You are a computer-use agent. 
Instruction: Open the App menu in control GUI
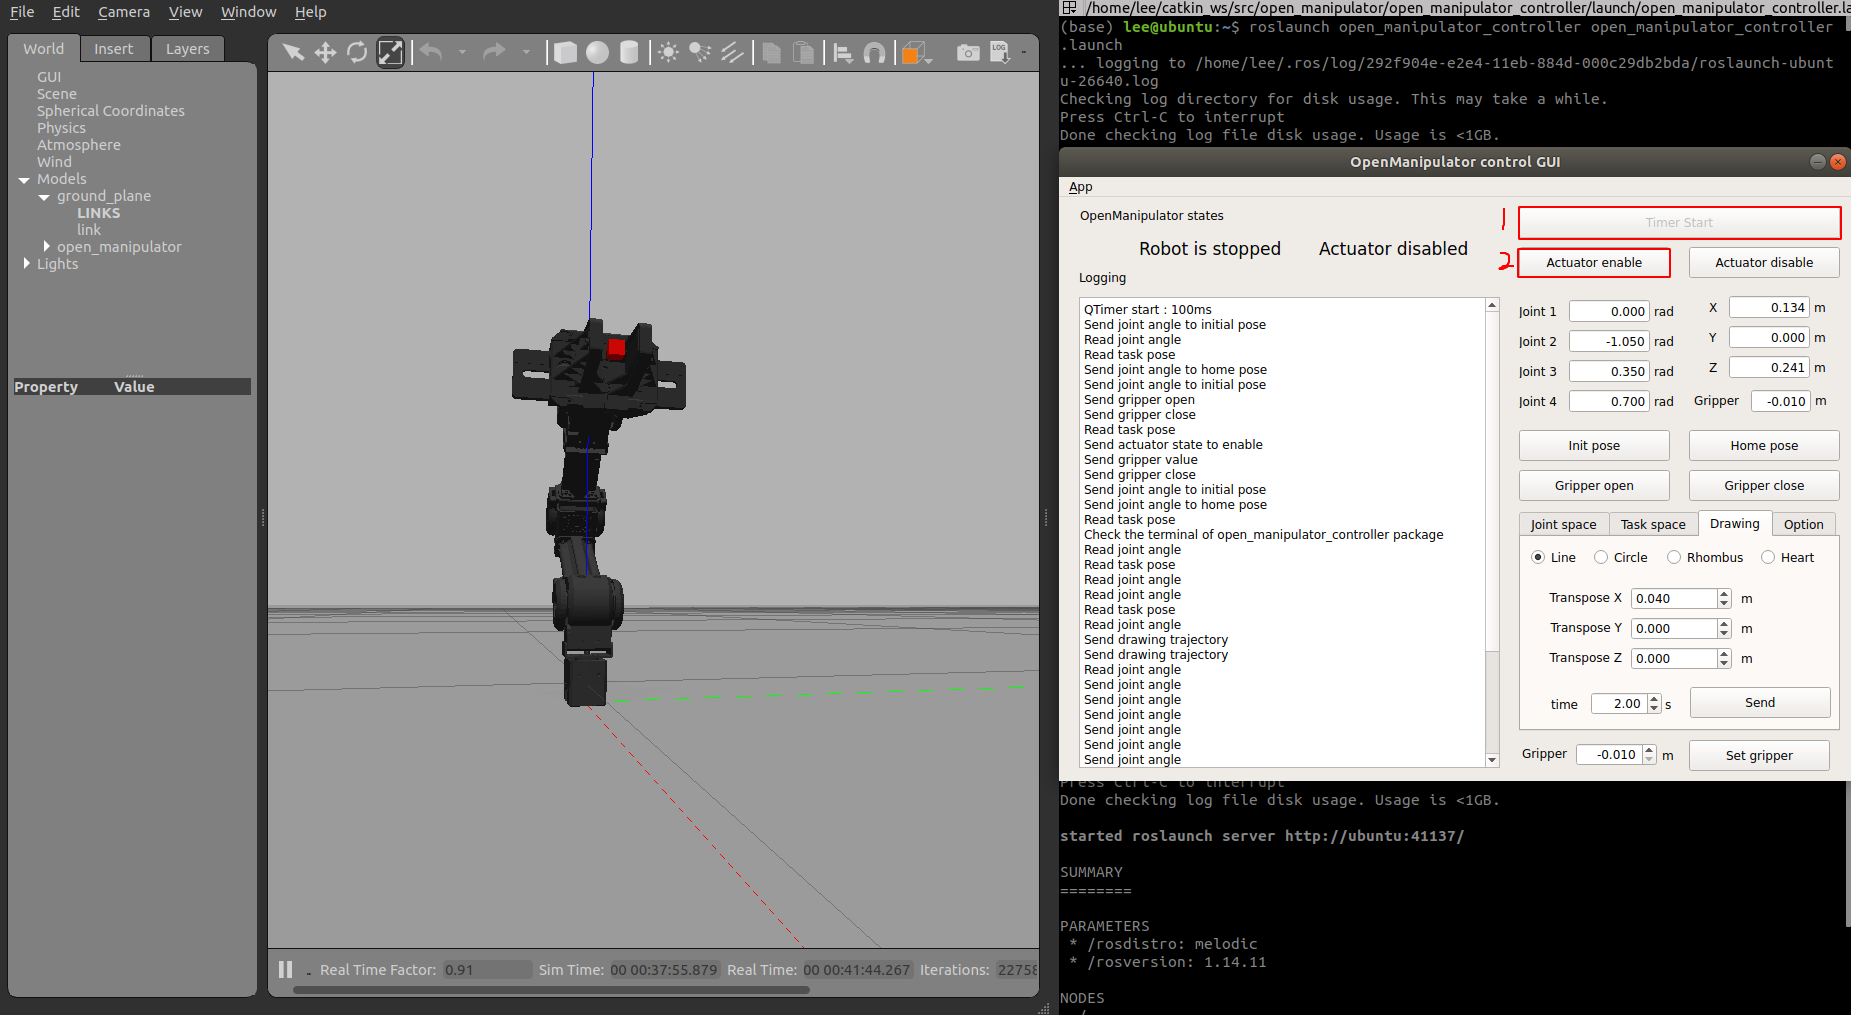[1081, 187]
